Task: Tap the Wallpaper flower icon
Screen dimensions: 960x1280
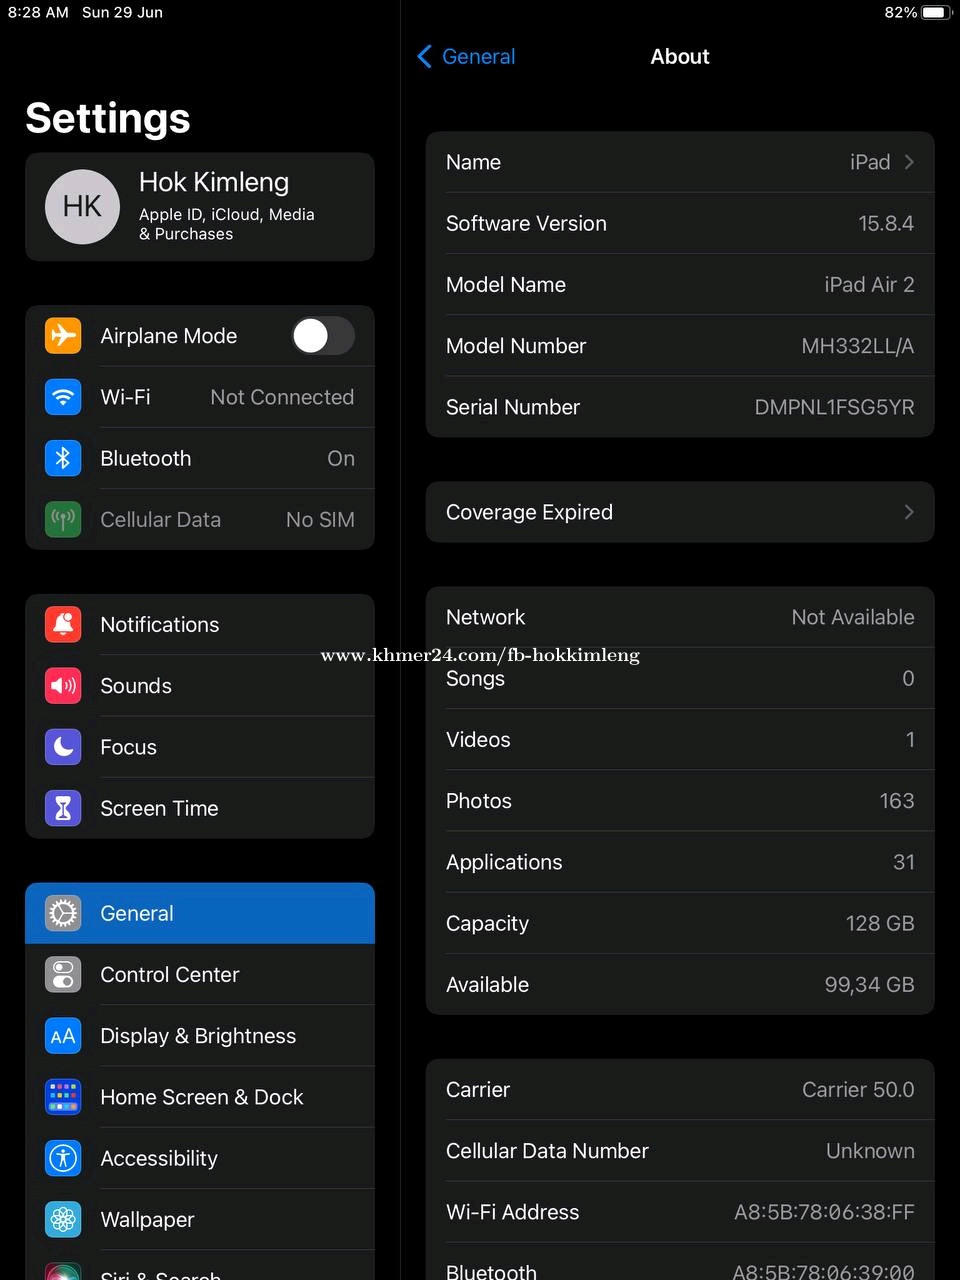Action: tap(63, 1219)
